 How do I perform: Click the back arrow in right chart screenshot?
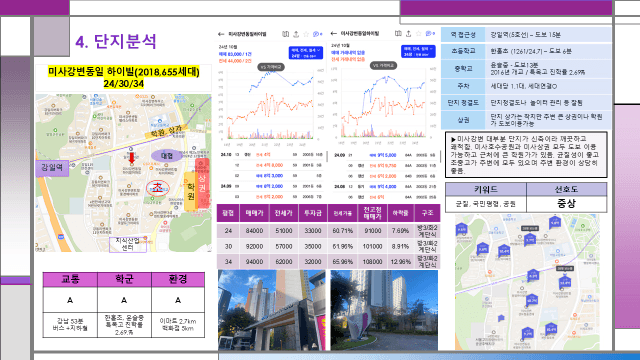click(334, 33)
